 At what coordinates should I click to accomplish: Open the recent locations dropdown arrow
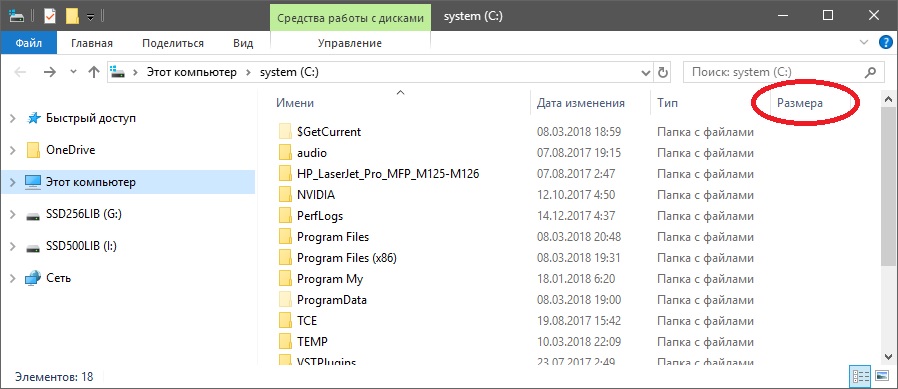pyautogui.click(x=73, y=72)
